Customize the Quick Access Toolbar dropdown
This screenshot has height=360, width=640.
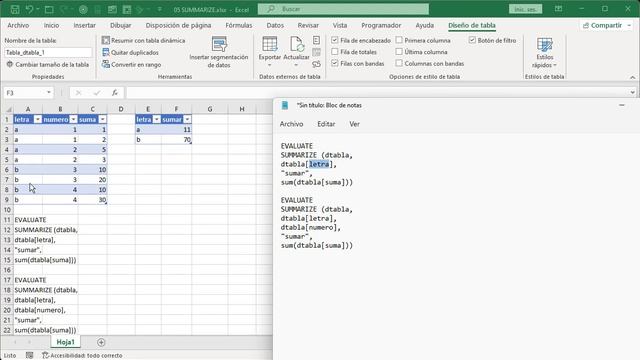point(159,9)
